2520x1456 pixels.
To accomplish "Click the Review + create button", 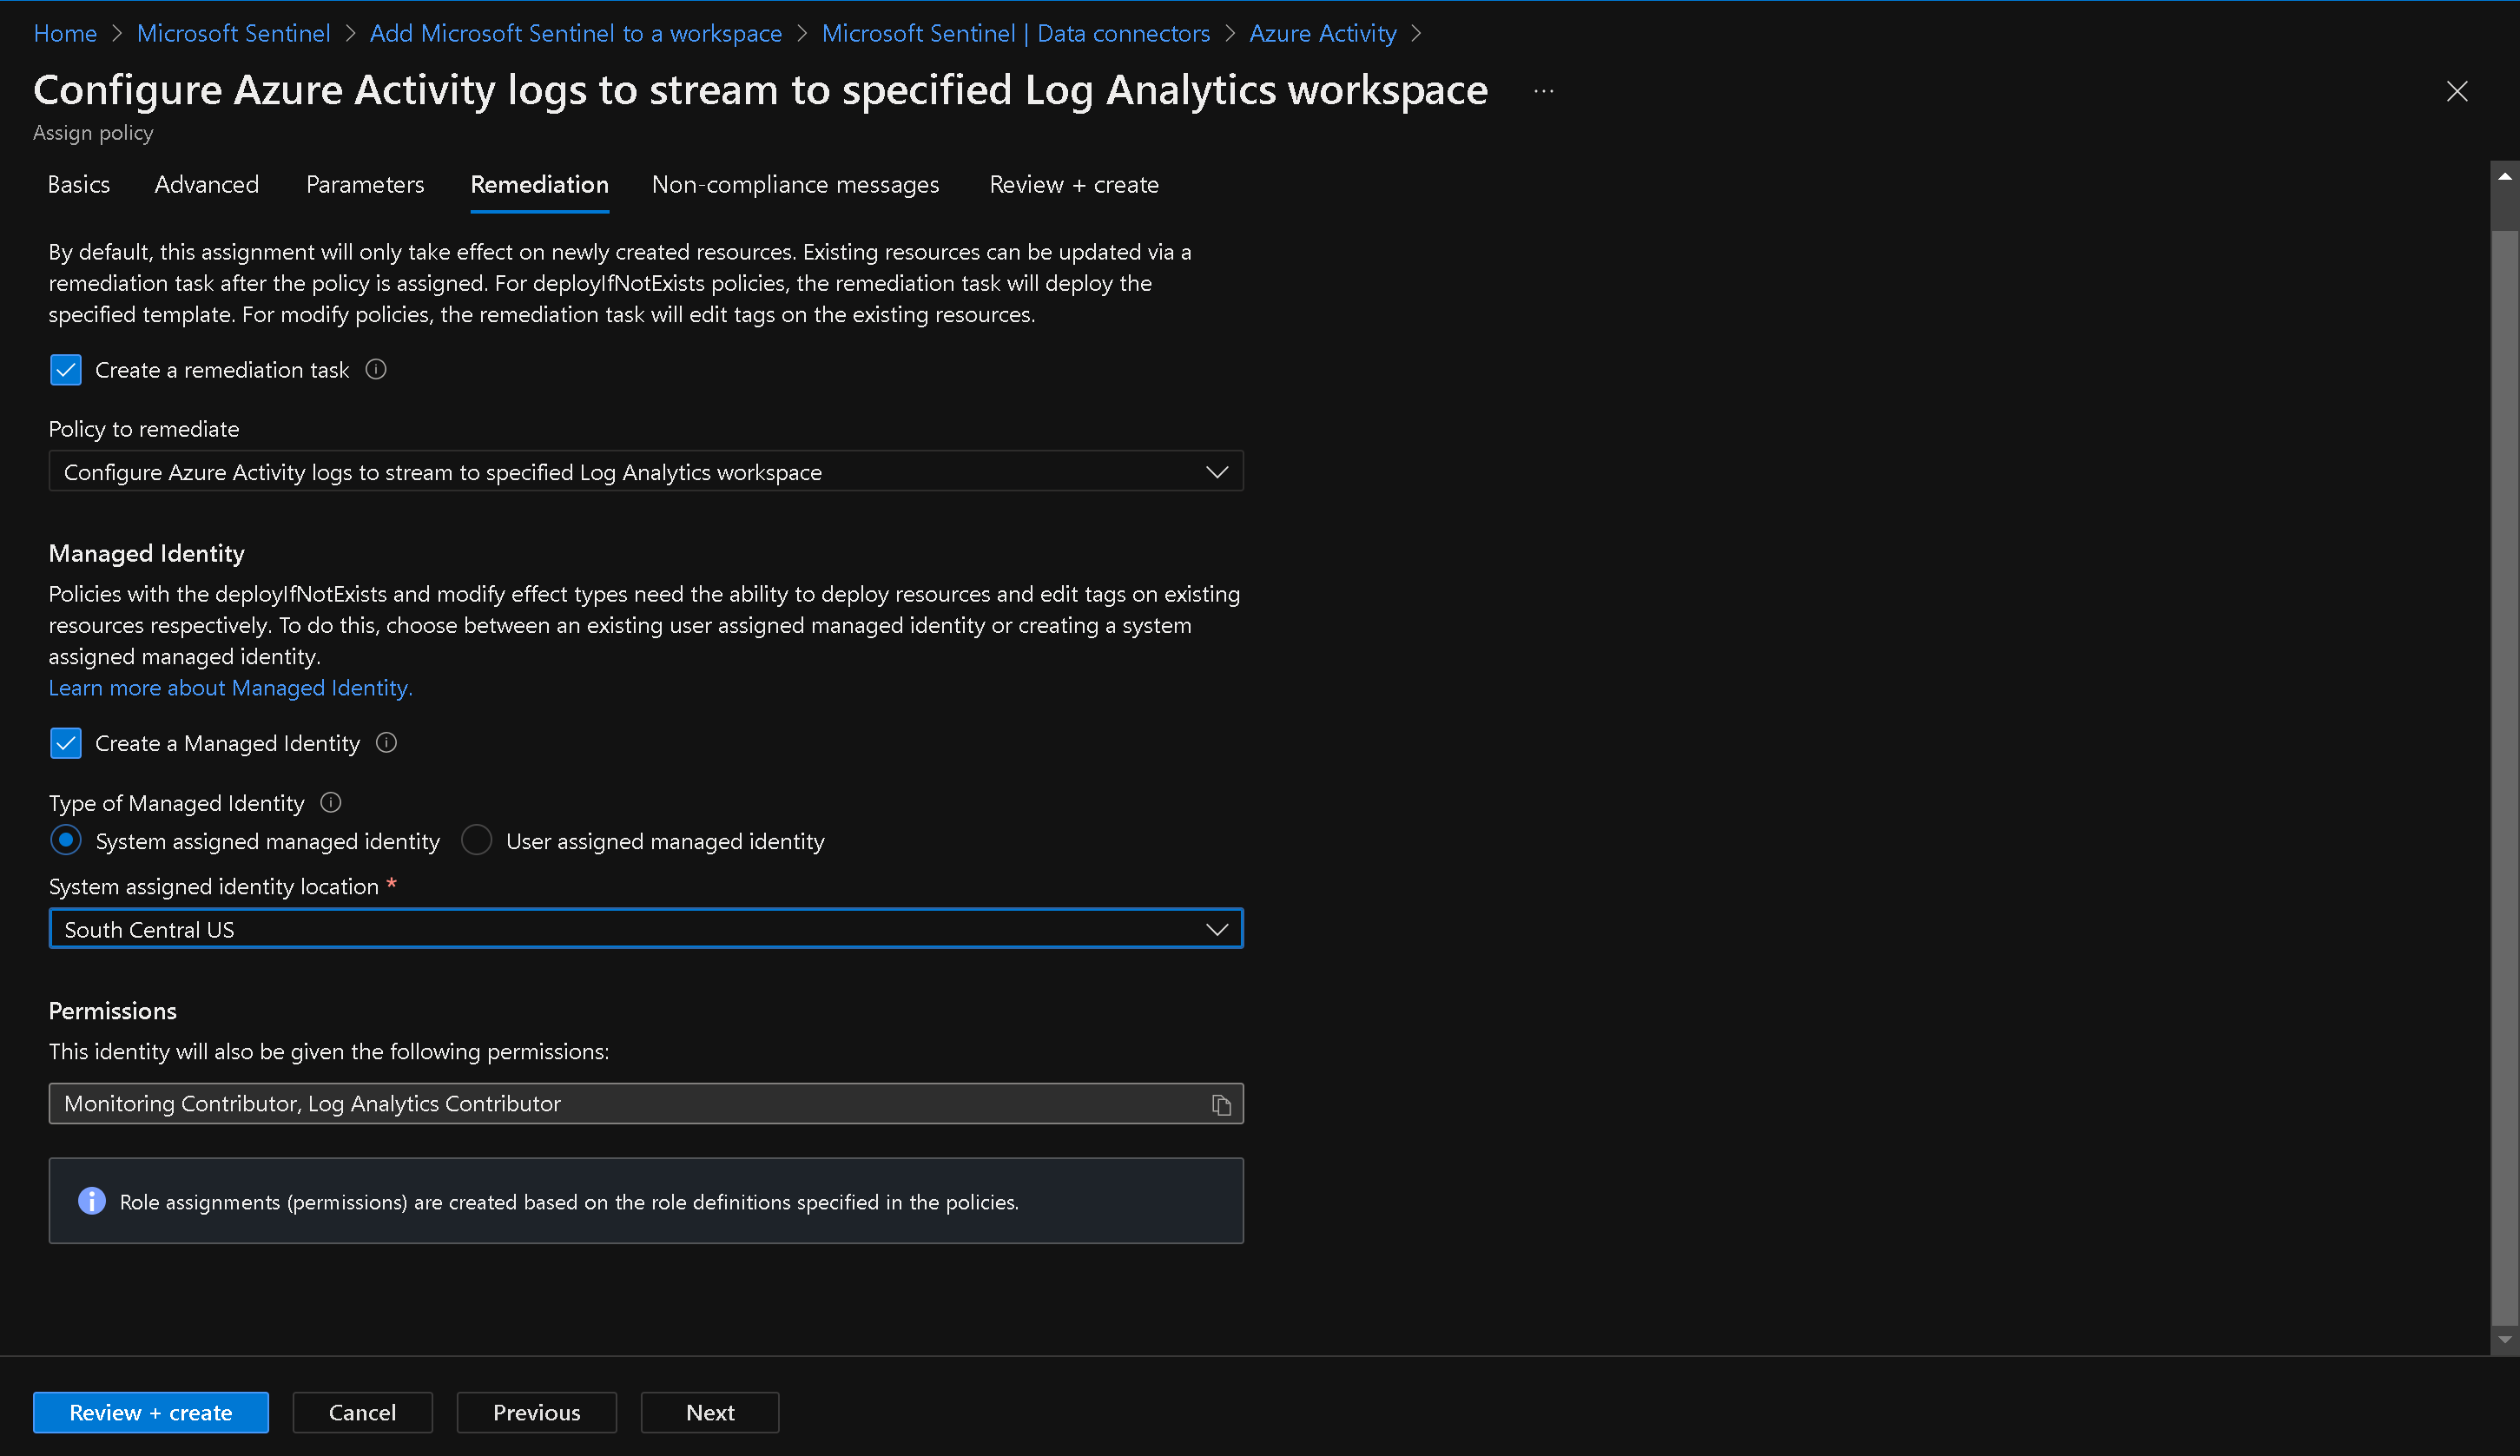I will [151, 1412].
